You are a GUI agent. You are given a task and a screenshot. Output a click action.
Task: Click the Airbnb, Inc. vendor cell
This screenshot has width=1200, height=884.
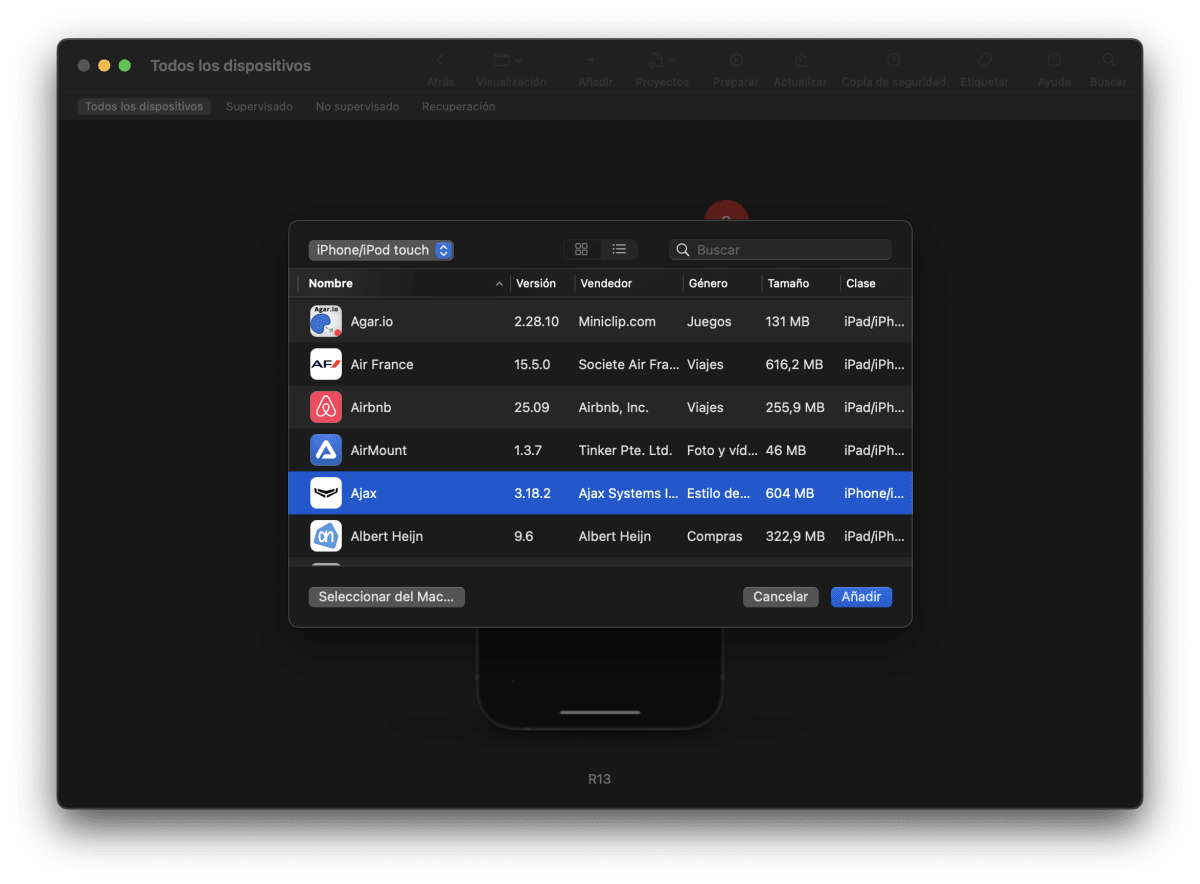tap(614, 408)
